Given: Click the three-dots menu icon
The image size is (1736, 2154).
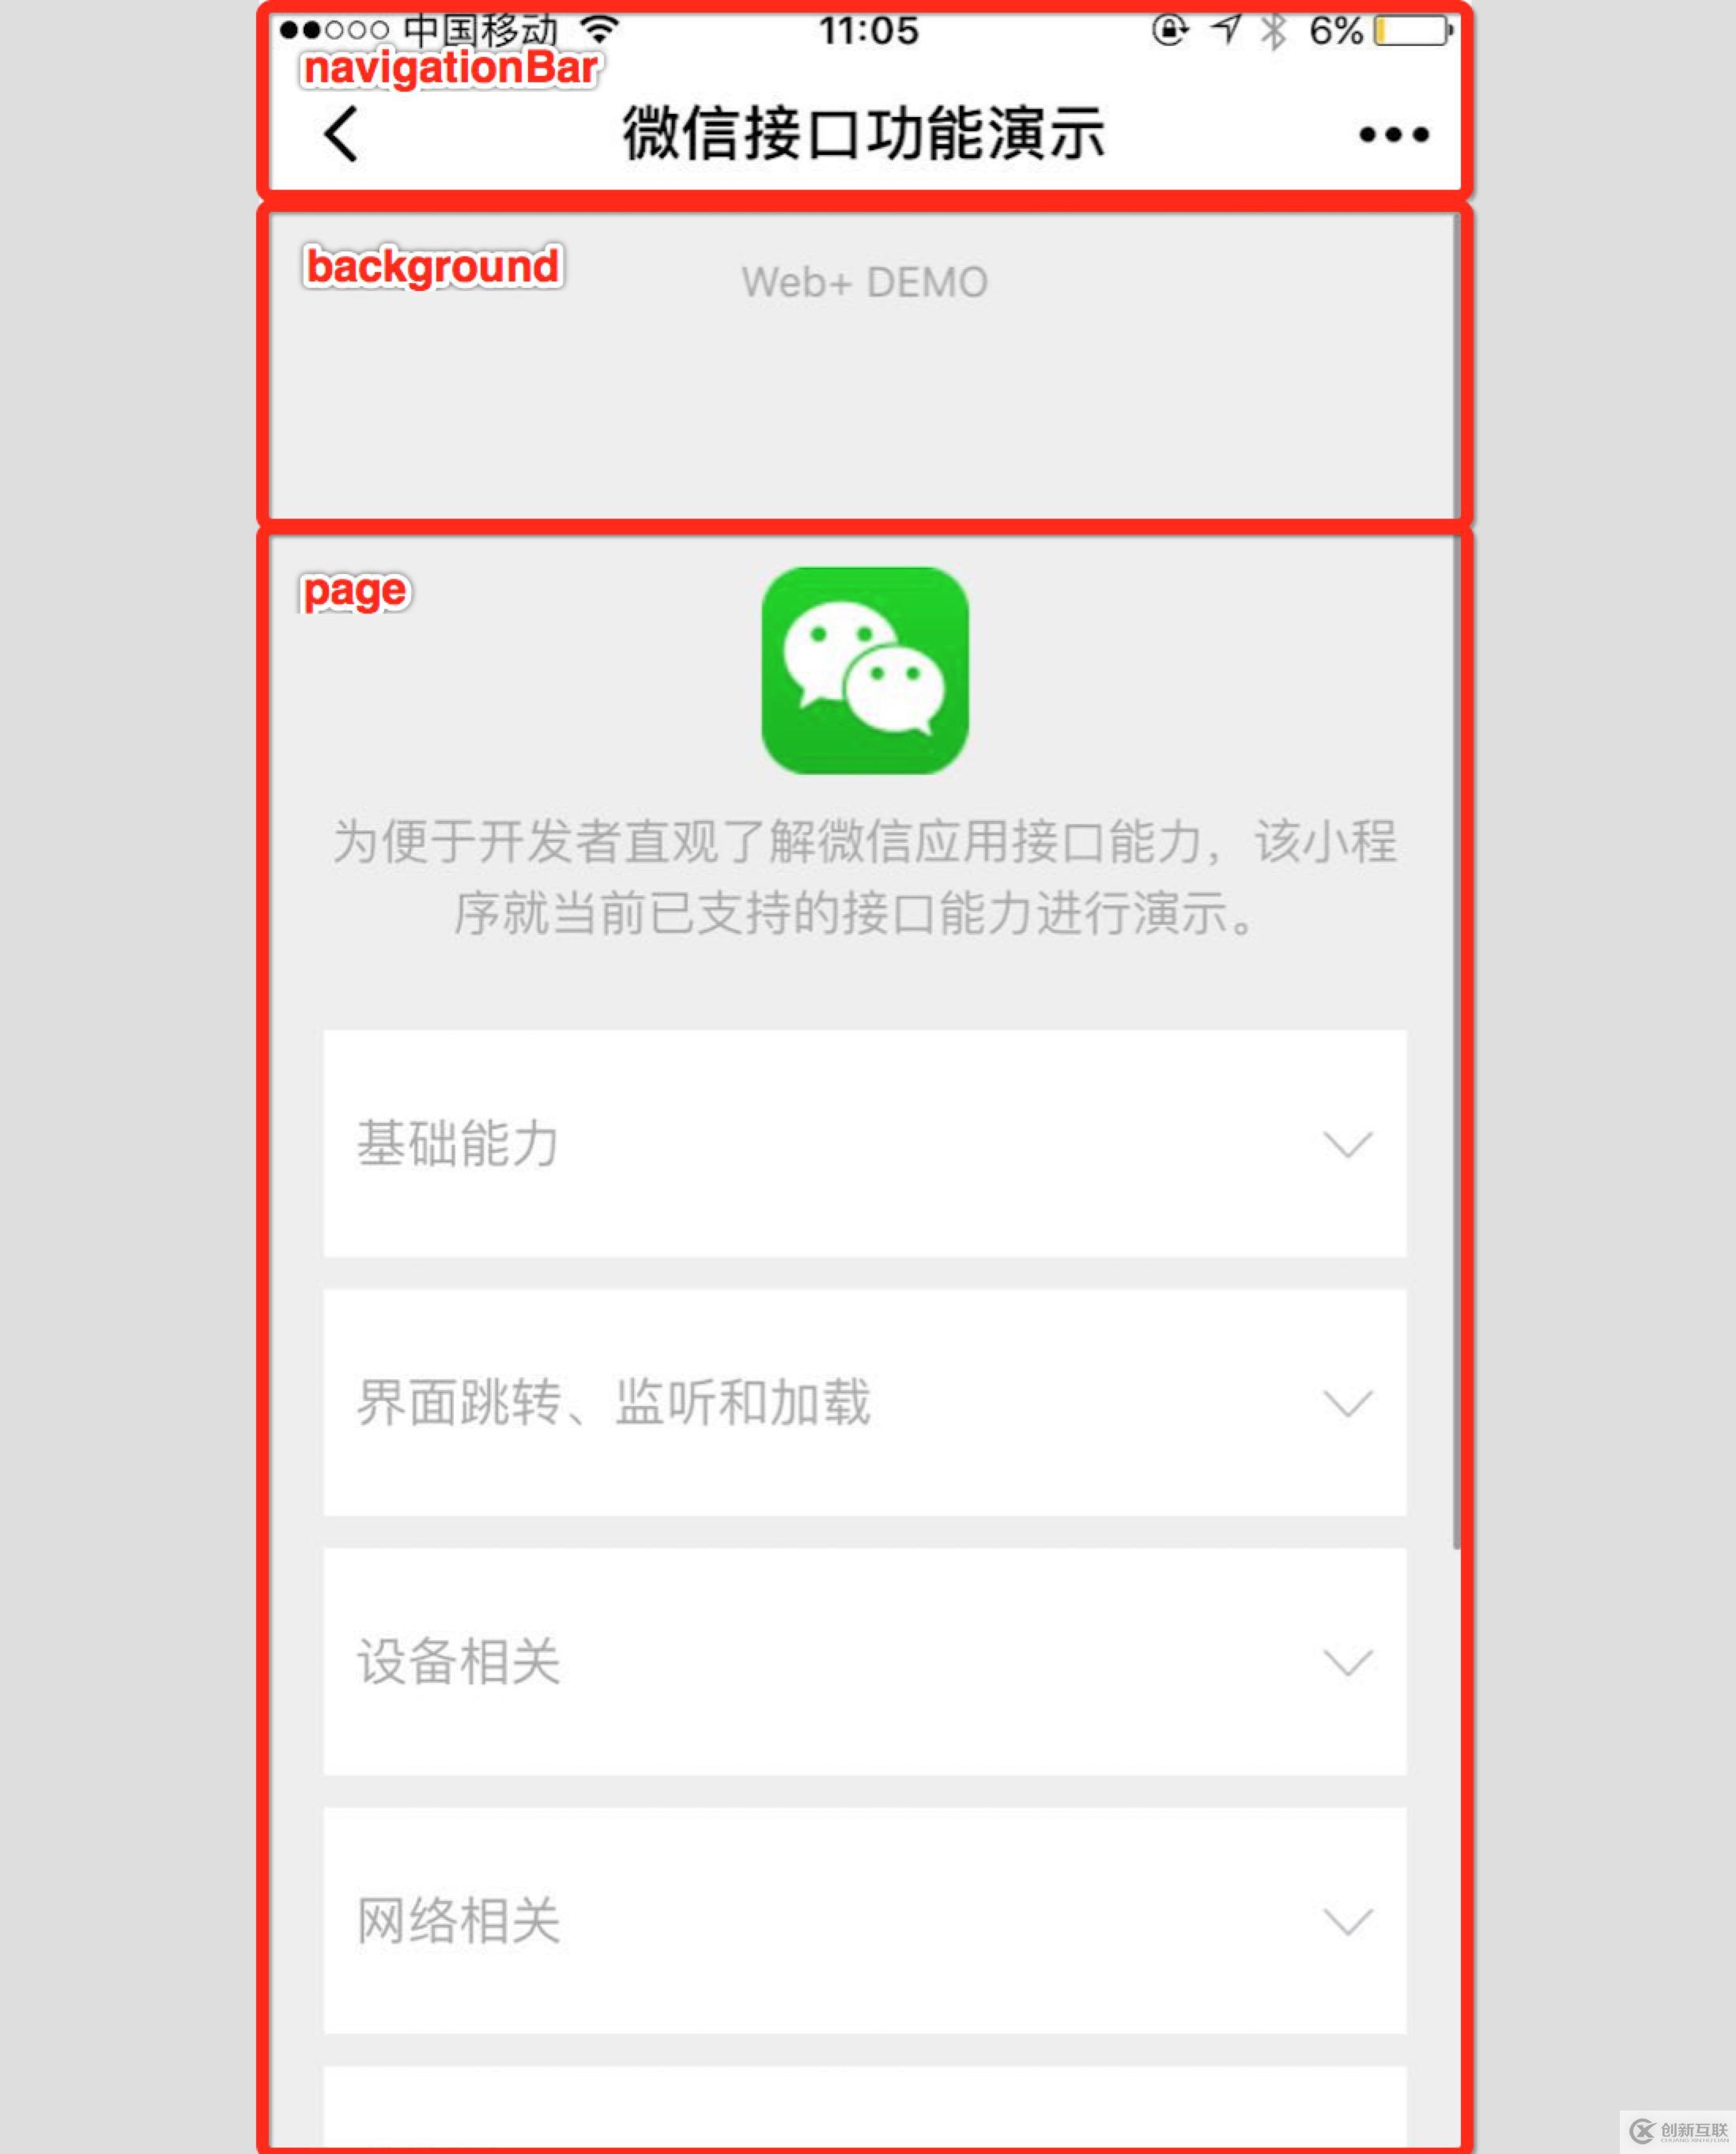Looking at the screenshot, I should (1398, 134).
